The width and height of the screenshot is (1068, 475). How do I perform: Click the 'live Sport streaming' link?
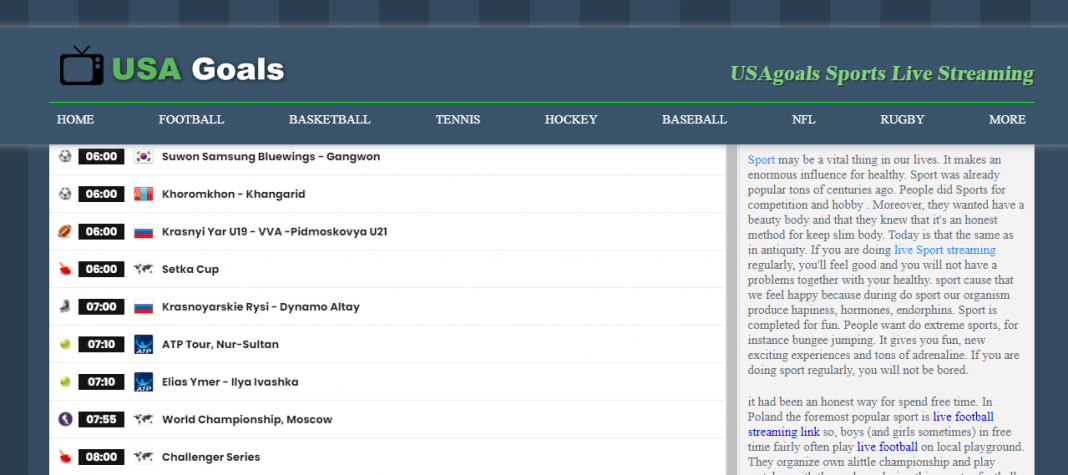coord(945,250)
